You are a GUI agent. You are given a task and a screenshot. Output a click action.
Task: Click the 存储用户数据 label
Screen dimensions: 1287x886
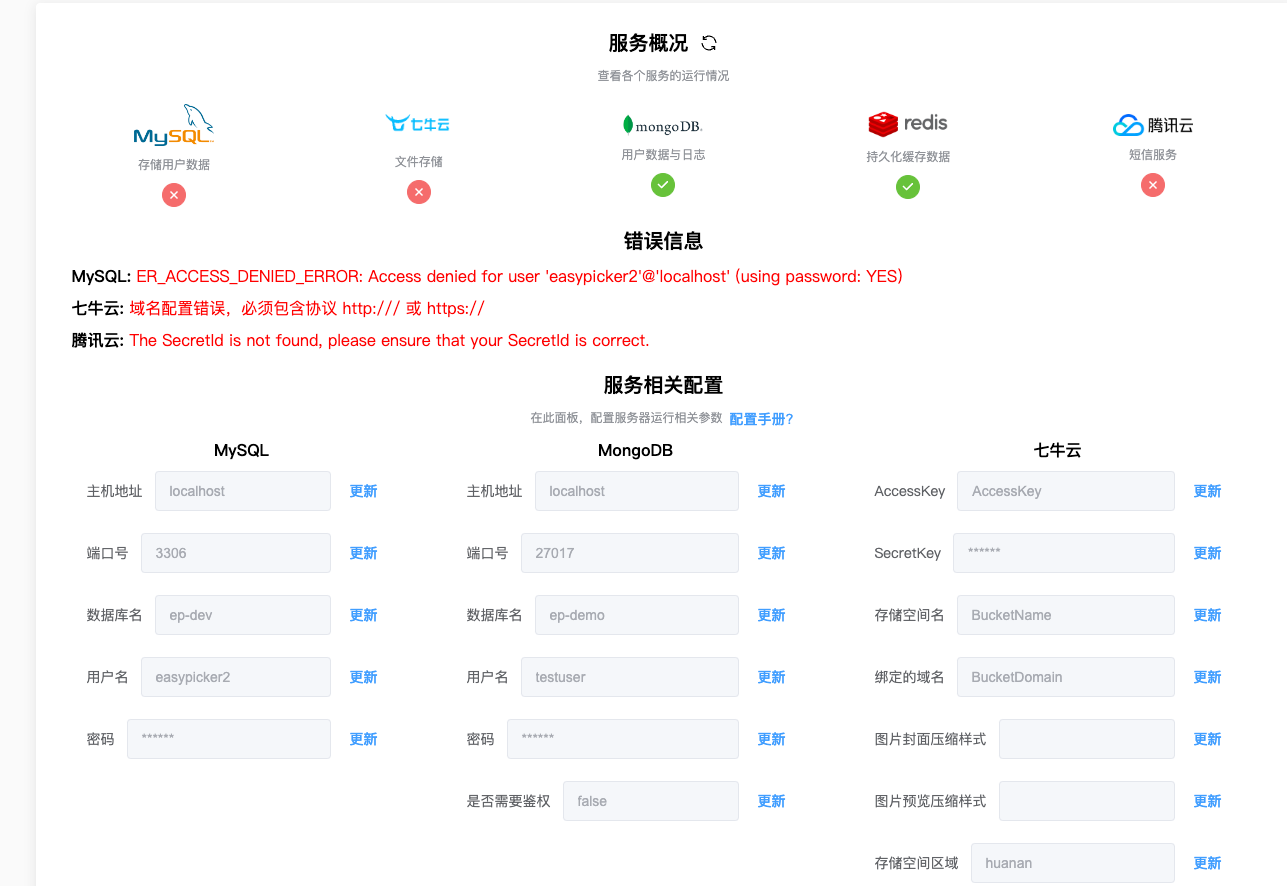(174, 165)
